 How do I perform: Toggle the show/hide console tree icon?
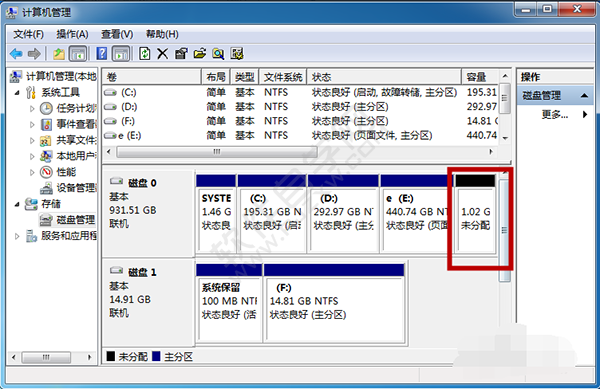coord(78,54)
